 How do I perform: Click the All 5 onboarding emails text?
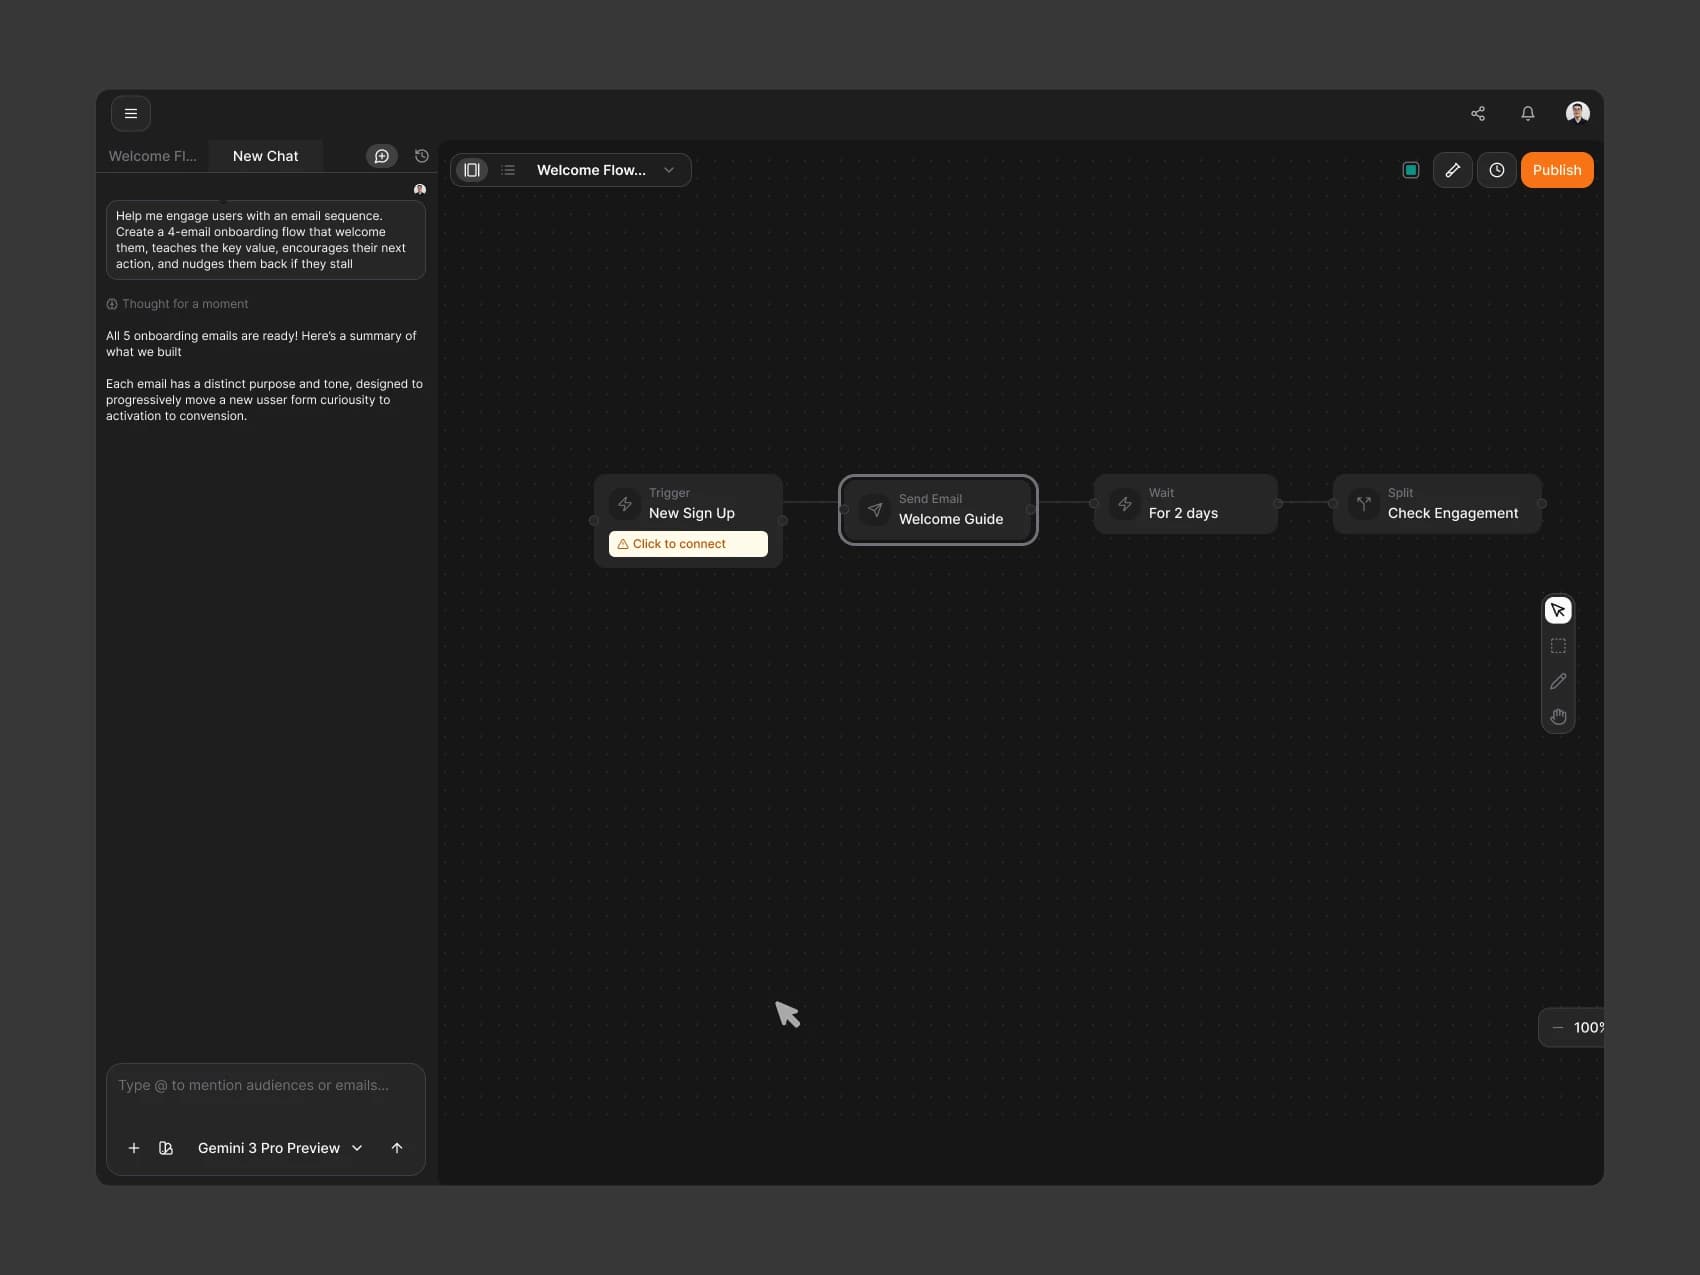pyautogui.click(x=261, y=344)
